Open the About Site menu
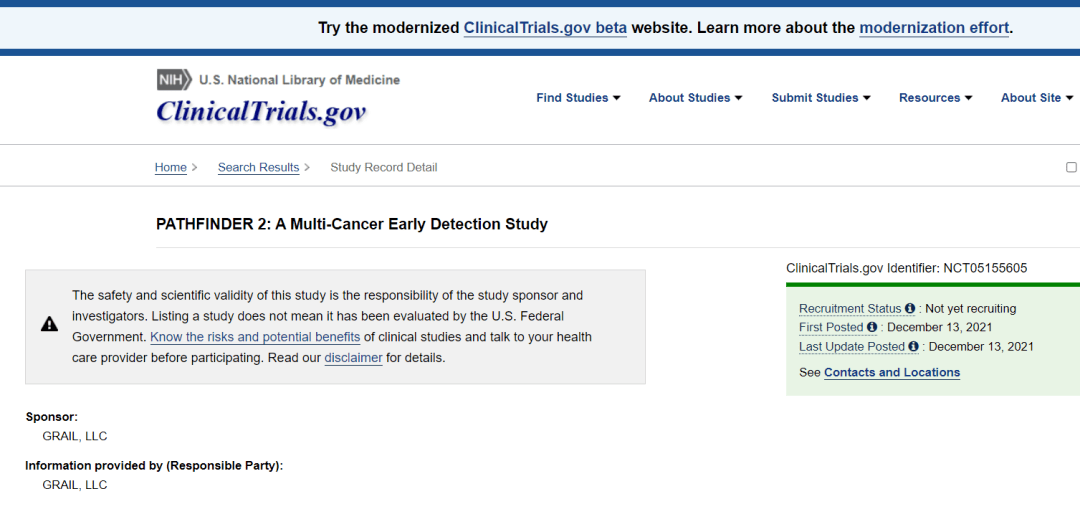 1036,98
